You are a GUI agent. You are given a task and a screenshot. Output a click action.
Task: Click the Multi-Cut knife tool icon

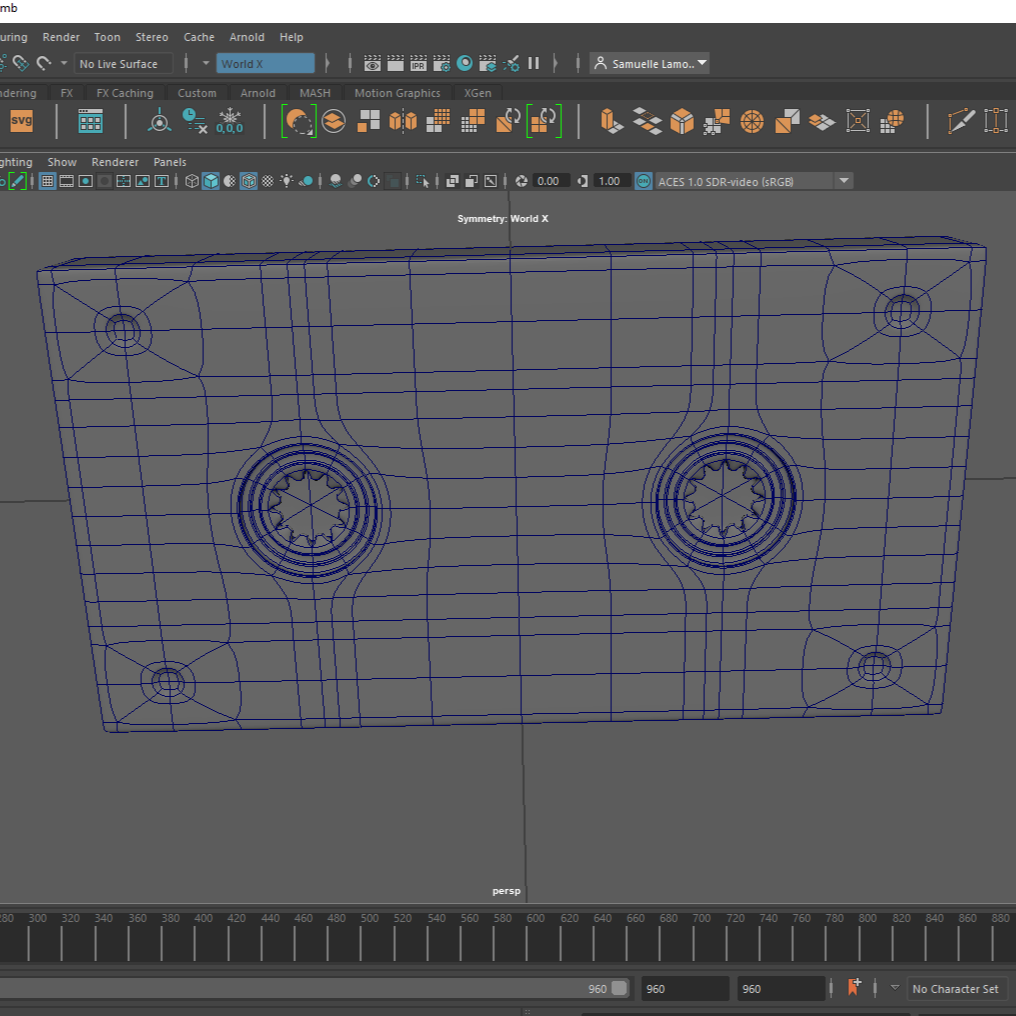(961, 122)
